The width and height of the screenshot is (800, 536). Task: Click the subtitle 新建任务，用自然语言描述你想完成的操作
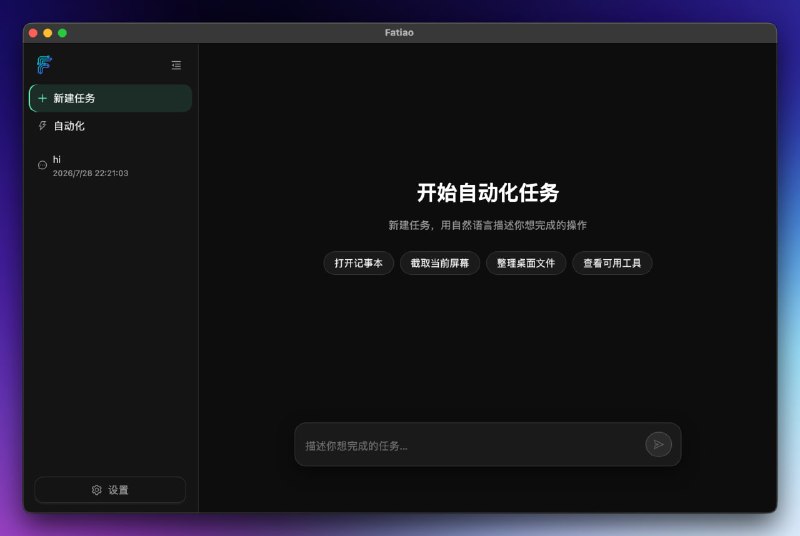pyautogui.click(x=488, y=225)
